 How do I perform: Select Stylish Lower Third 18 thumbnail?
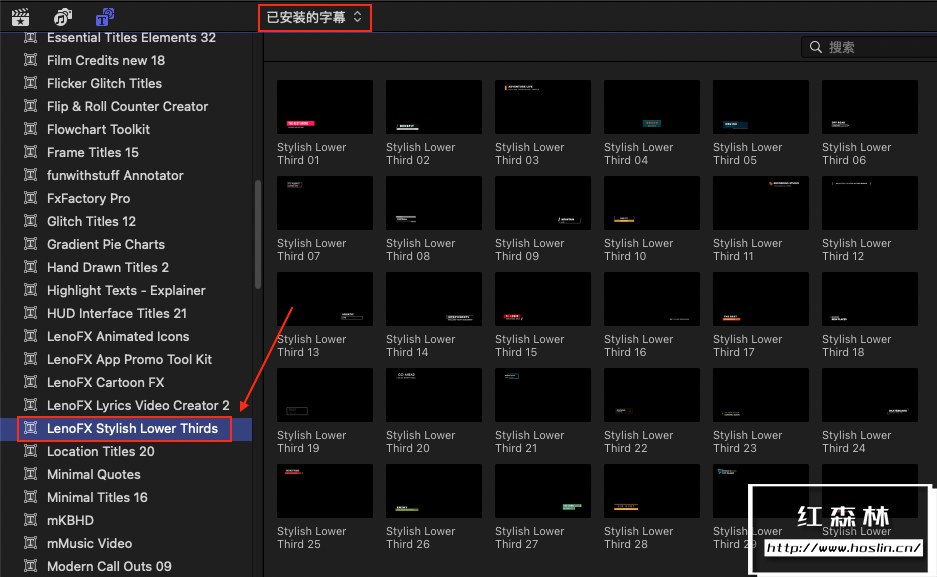(869, 299)
